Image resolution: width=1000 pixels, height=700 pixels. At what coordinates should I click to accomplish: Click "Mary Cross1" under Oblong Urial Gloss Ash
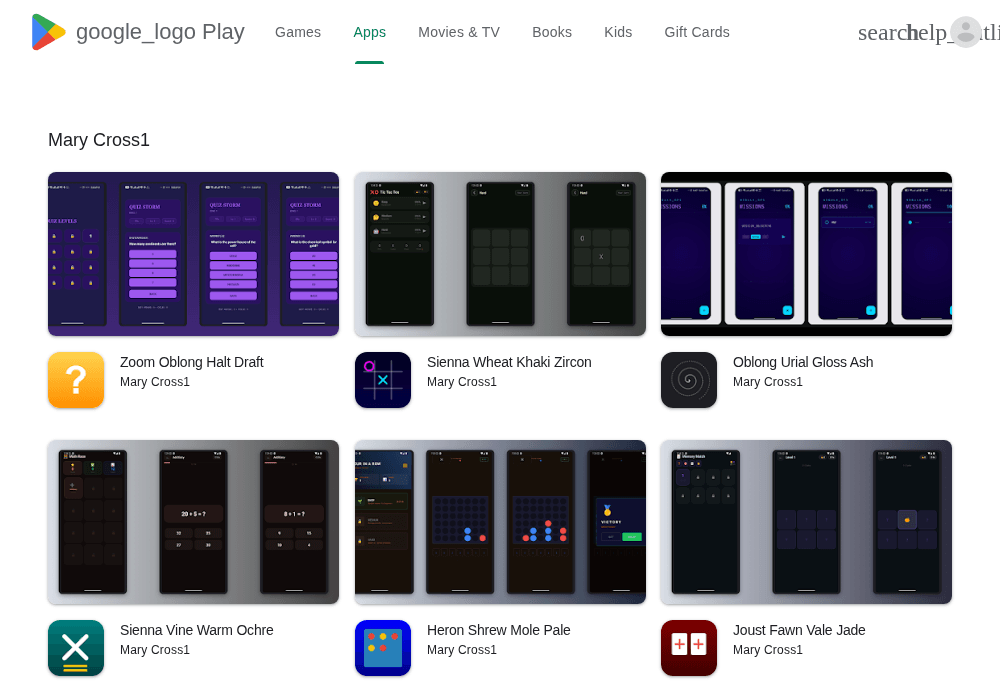pos(767,382)
